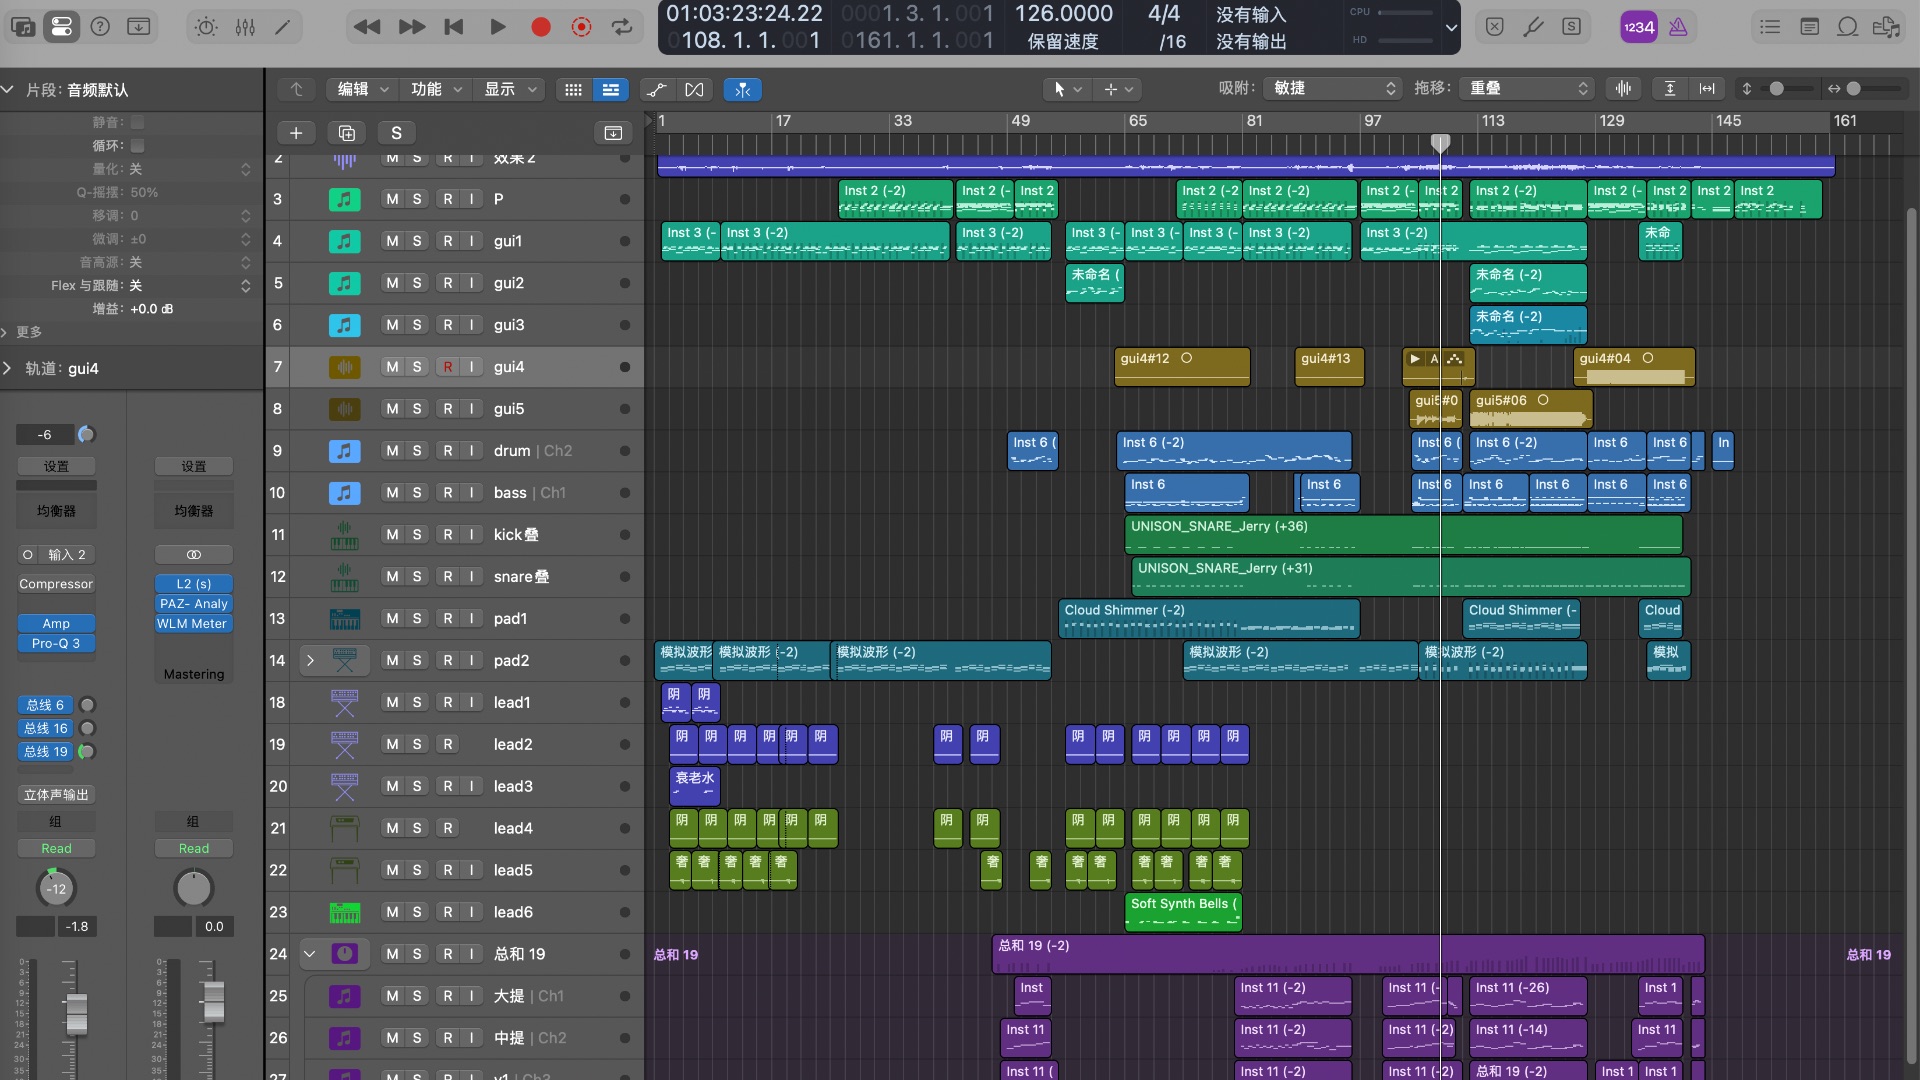Toggle the Inspector panel button
1920x1080 pixels.
click(61, 27)
